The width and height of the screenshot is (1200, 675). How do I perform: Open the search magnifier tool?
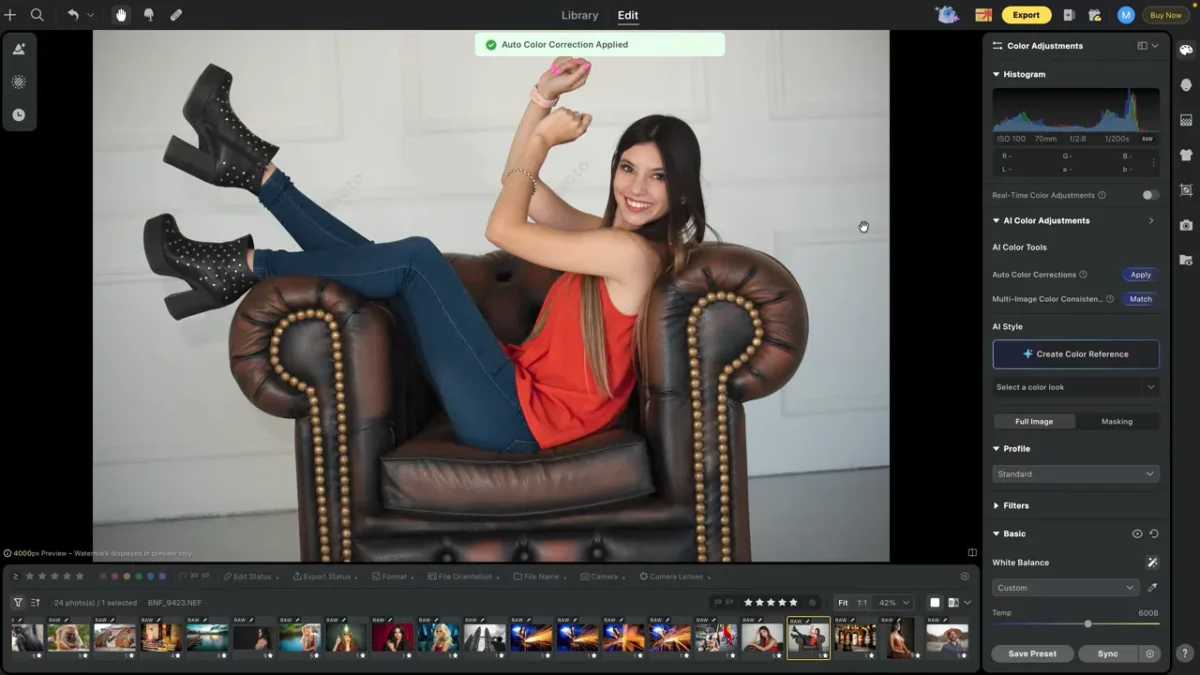37,15
